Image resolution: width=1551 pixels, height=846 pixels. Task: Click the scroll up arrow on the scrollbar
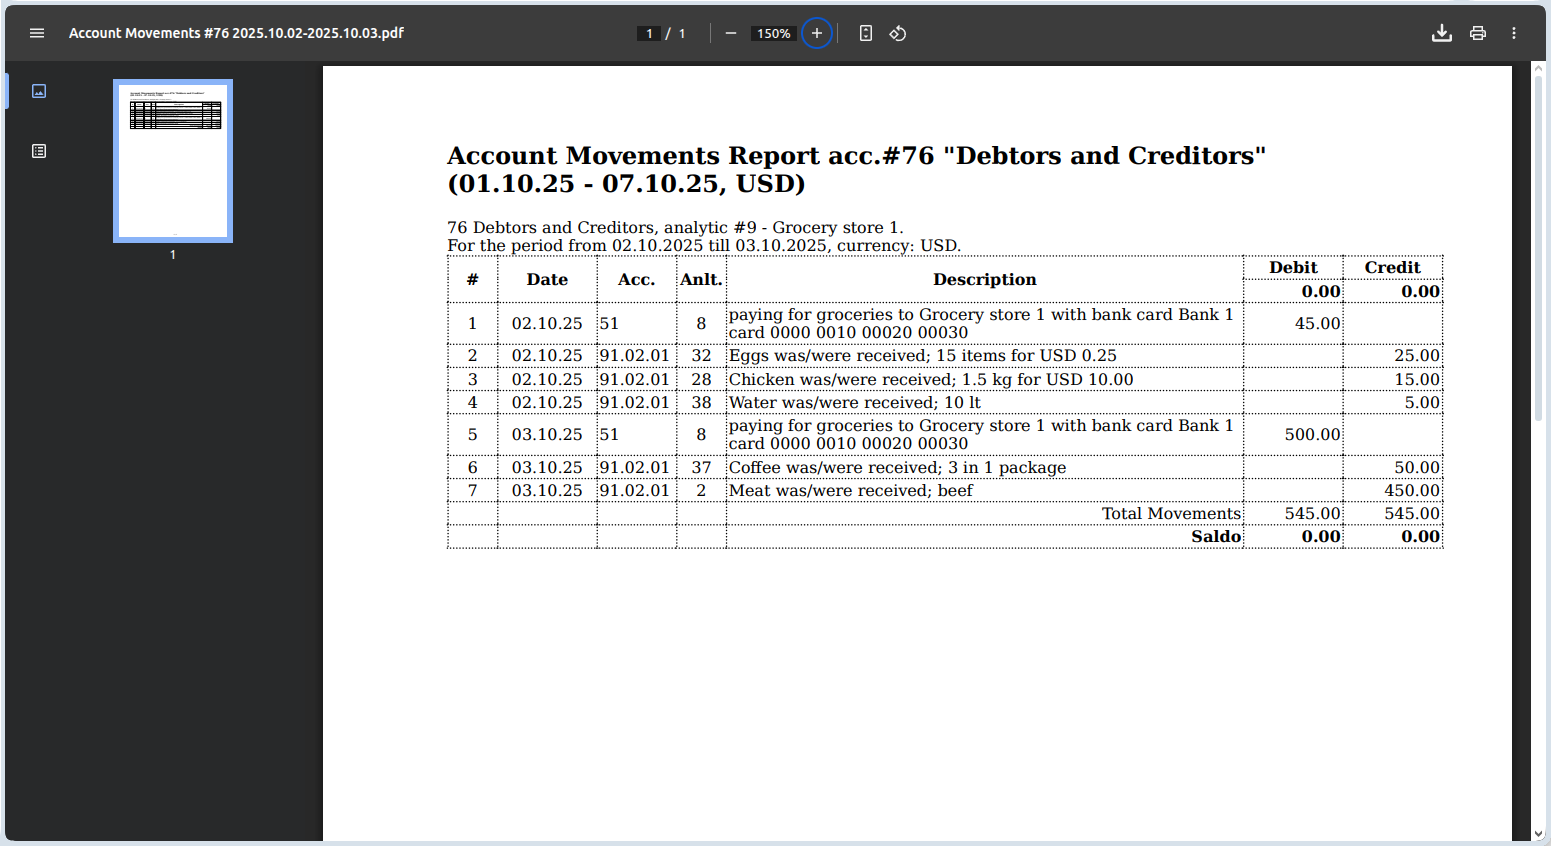[x=1538, y=69]
